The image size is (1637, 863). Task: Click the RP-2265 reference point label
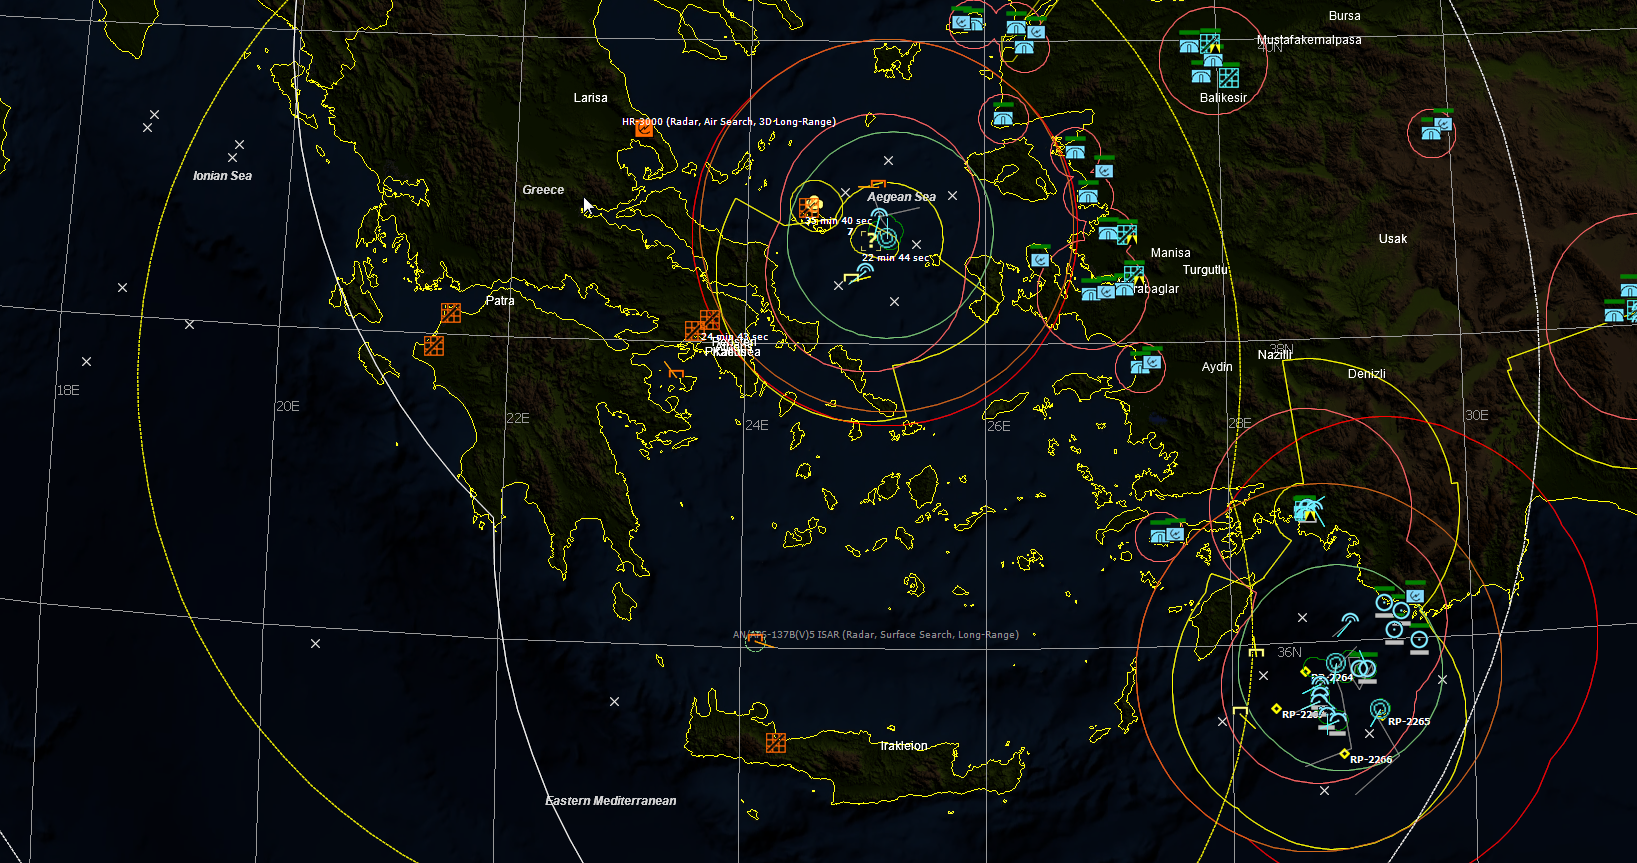1408,721
